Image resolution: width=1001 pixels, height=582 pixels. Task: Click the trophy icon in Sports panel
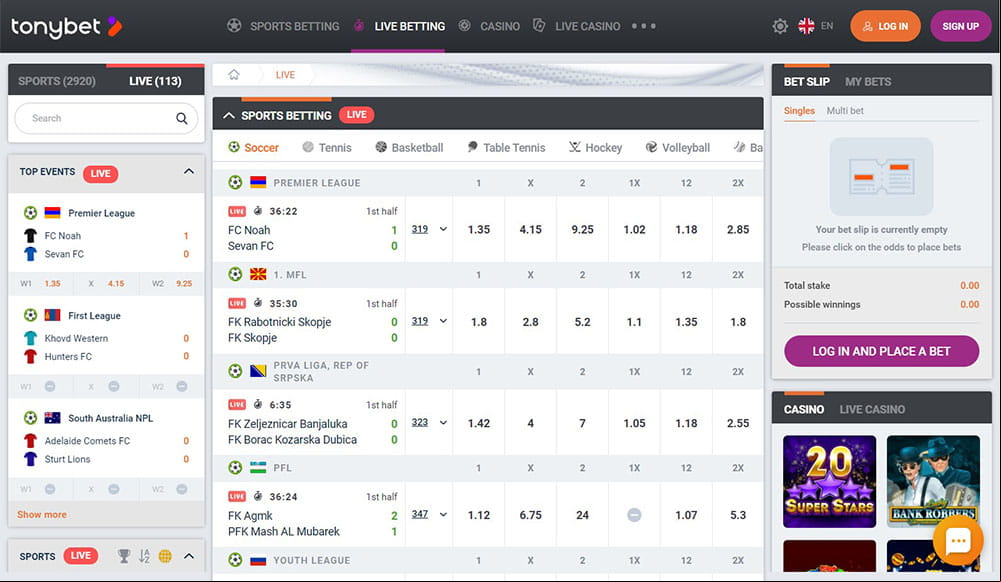pos(124,556)
